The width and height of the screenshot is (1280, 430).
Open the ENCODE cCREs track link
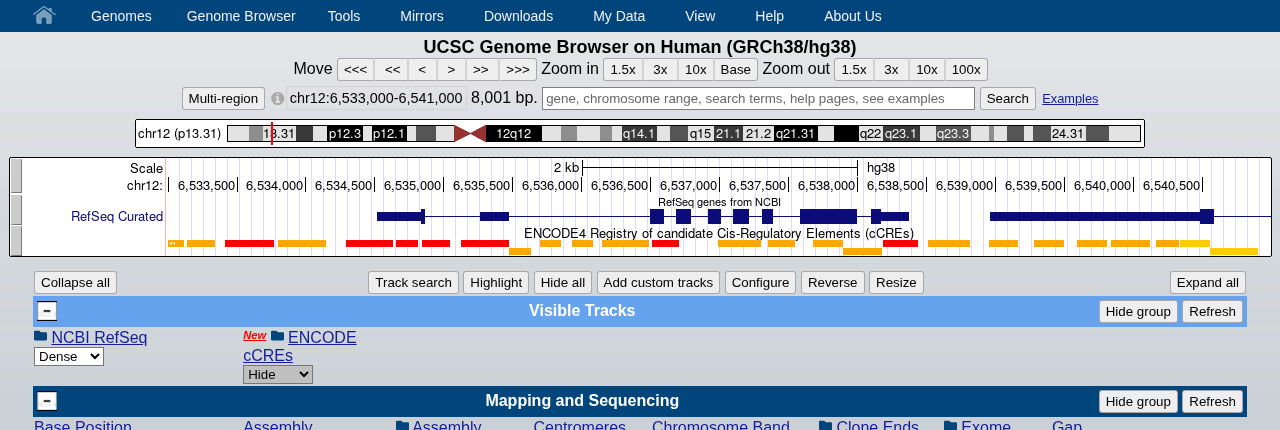pos(300,346)
